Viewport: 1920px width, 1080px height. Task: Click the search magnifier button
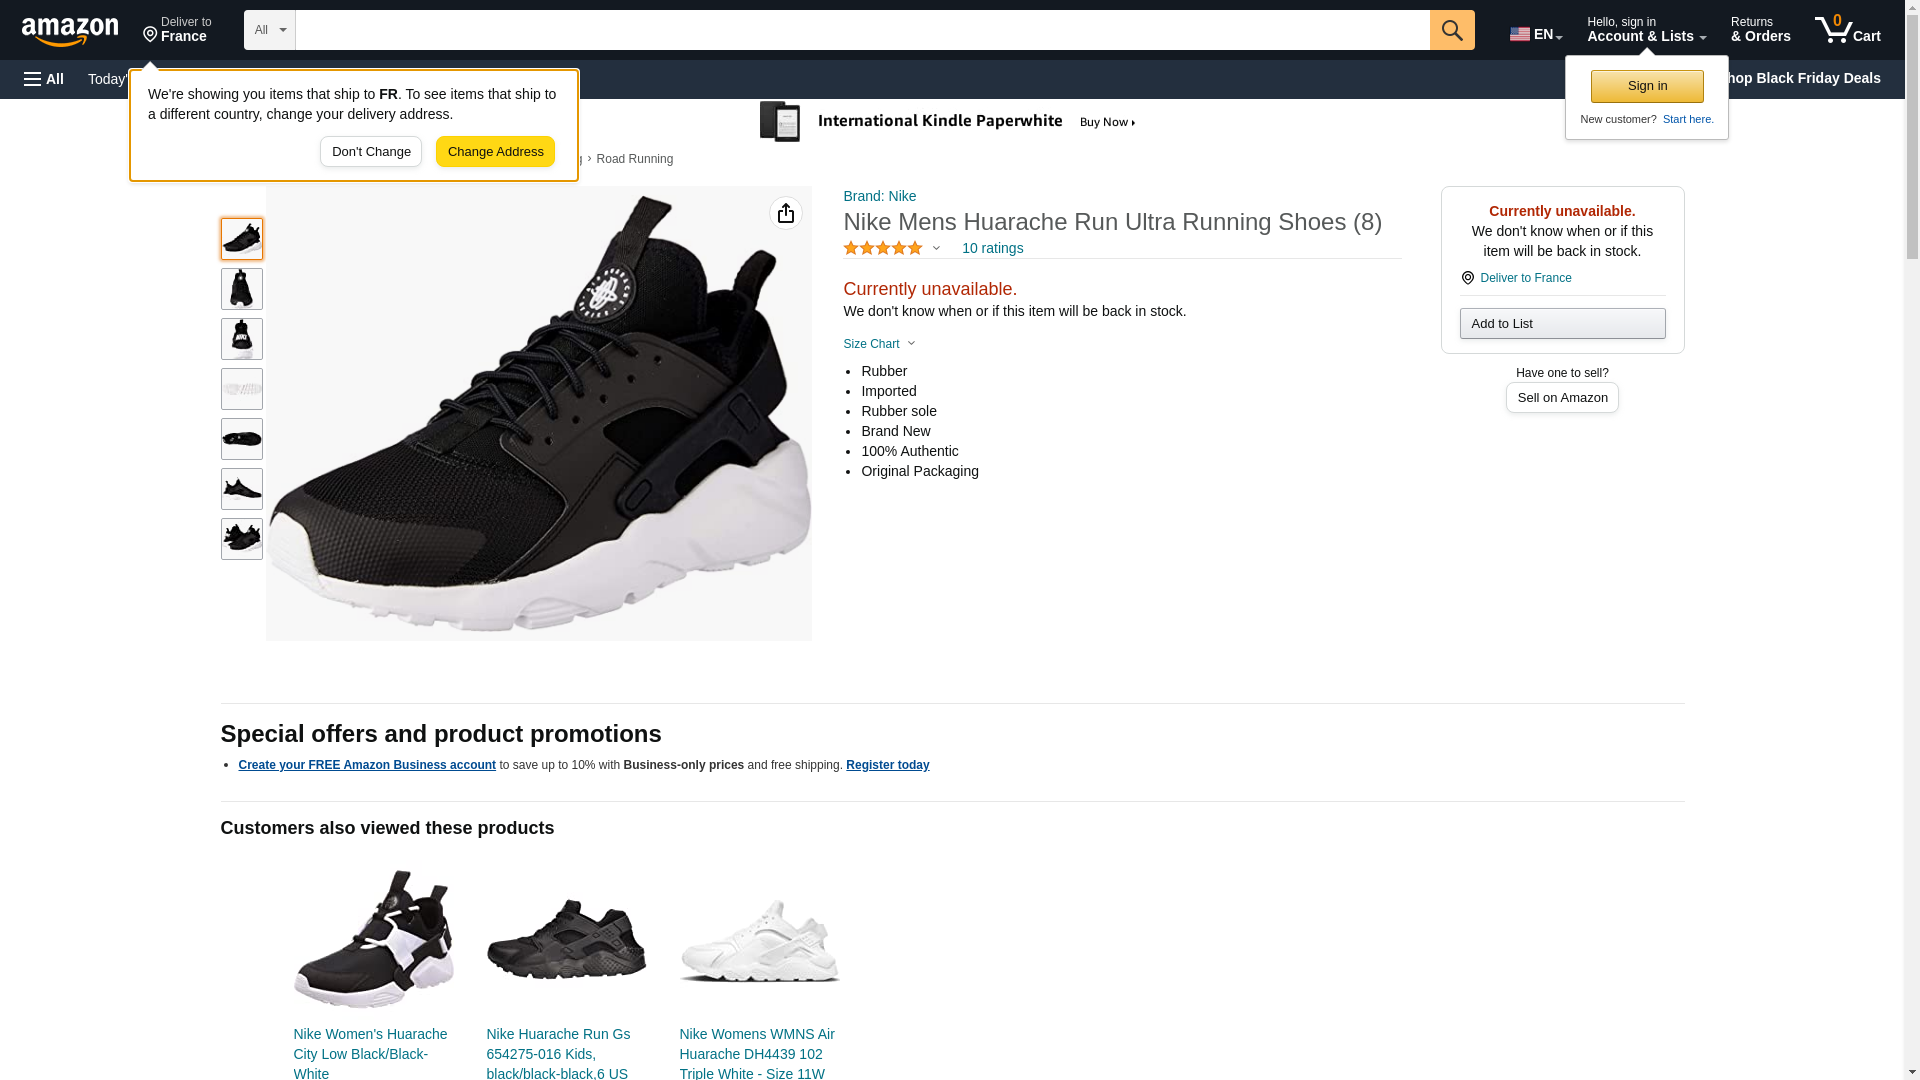click(1452, 30)
